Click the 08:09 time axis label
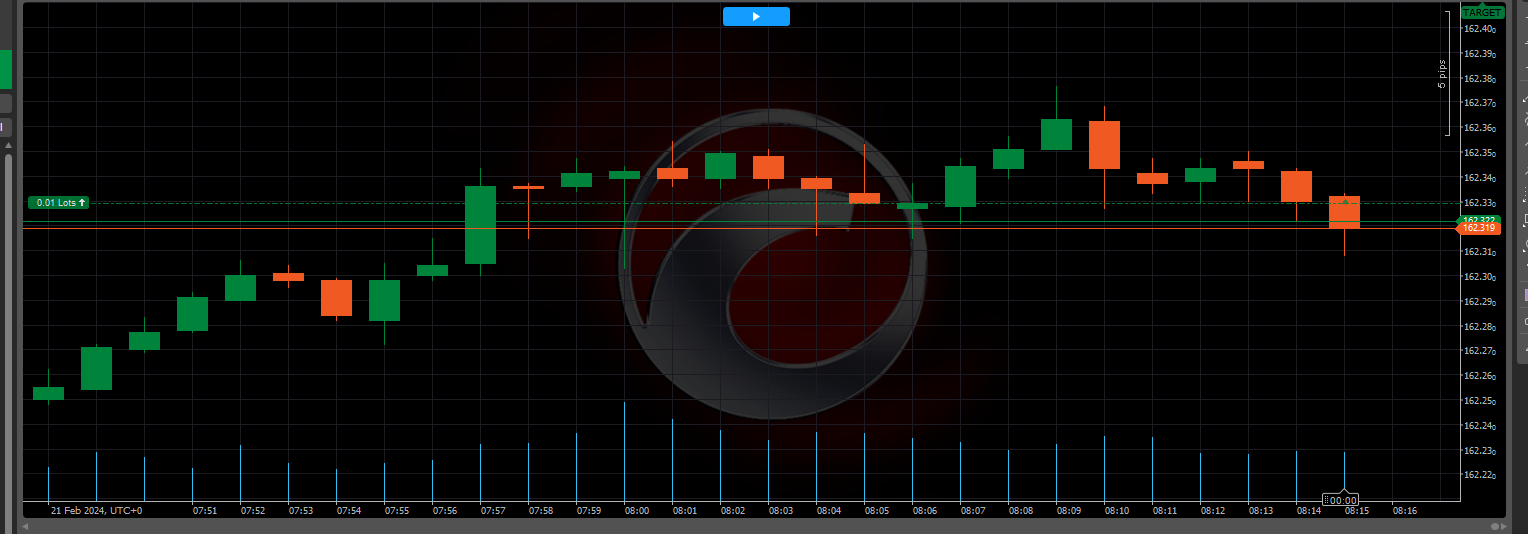 (1069, 510)
